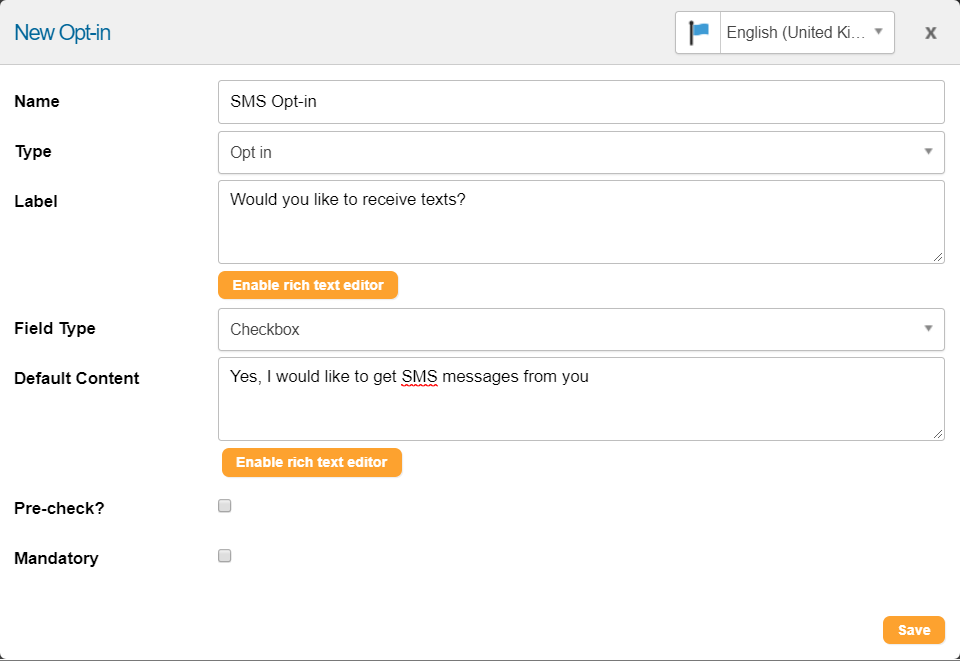This screenshot has width=960, height=661.
Task: Click the New Opt-in dialog title
Action: pyautogui.click(x=62, y=32)
